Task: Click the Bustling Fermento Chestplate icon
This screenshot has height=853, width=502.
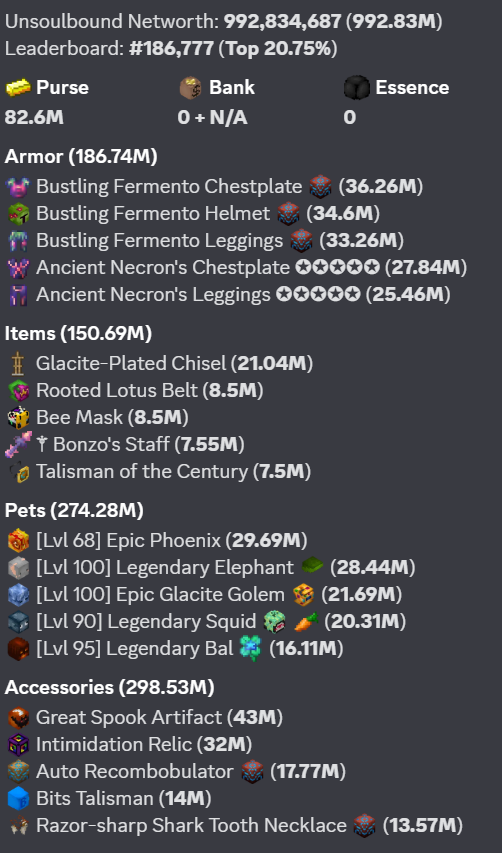Action: point(18,187)
